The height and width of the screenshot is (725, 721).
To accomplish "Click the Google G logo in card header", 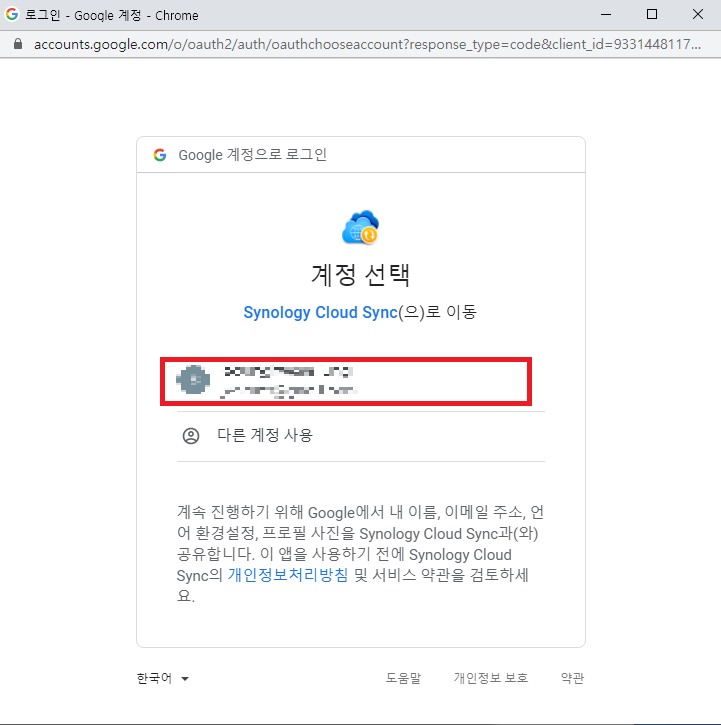I will pyautogui.click(x=160, y=155).
